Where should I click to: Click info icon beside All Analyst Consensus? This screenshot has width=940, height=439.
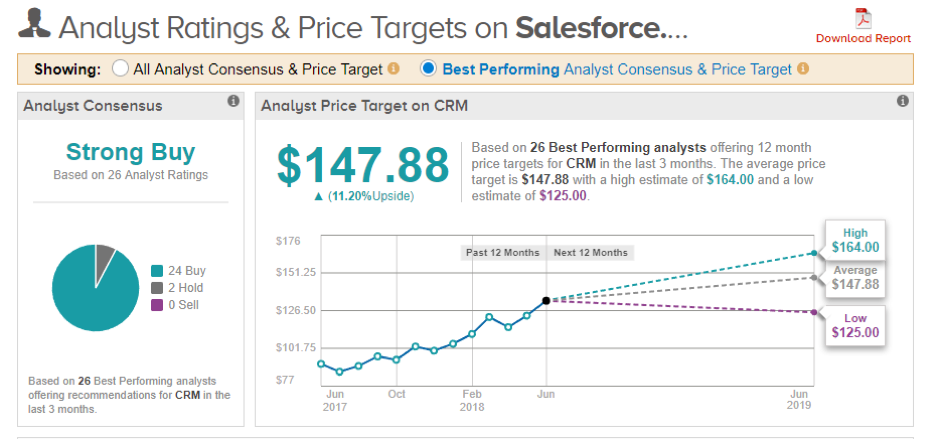click(393, 69)
